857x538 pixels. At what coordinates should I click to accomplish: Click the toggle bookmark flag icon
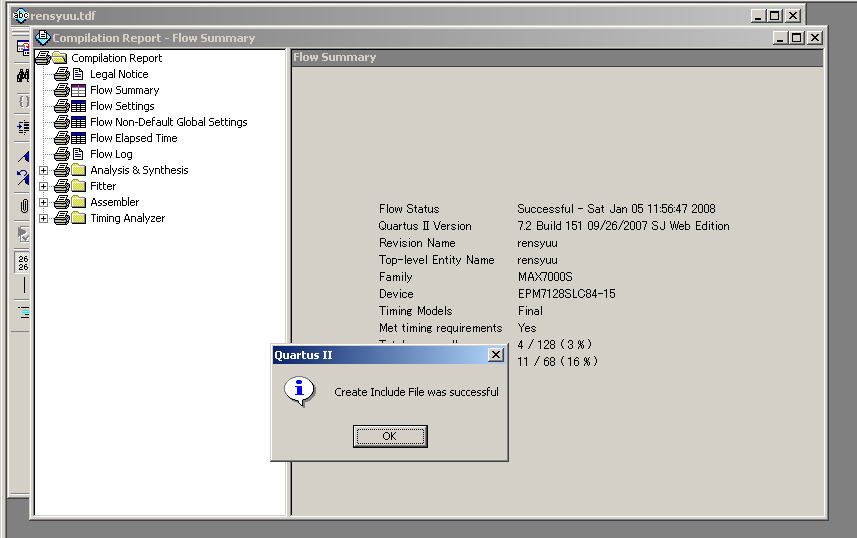pos(23,157)
